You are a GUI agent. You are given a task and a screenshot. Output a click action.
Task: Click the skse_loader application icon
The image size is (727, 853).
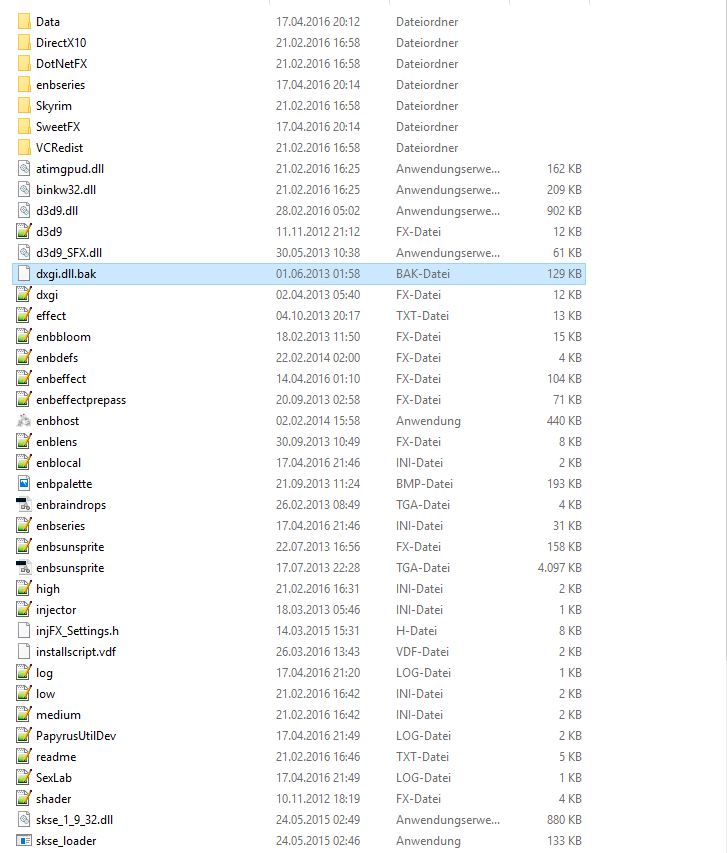click(x=24, y=840)
